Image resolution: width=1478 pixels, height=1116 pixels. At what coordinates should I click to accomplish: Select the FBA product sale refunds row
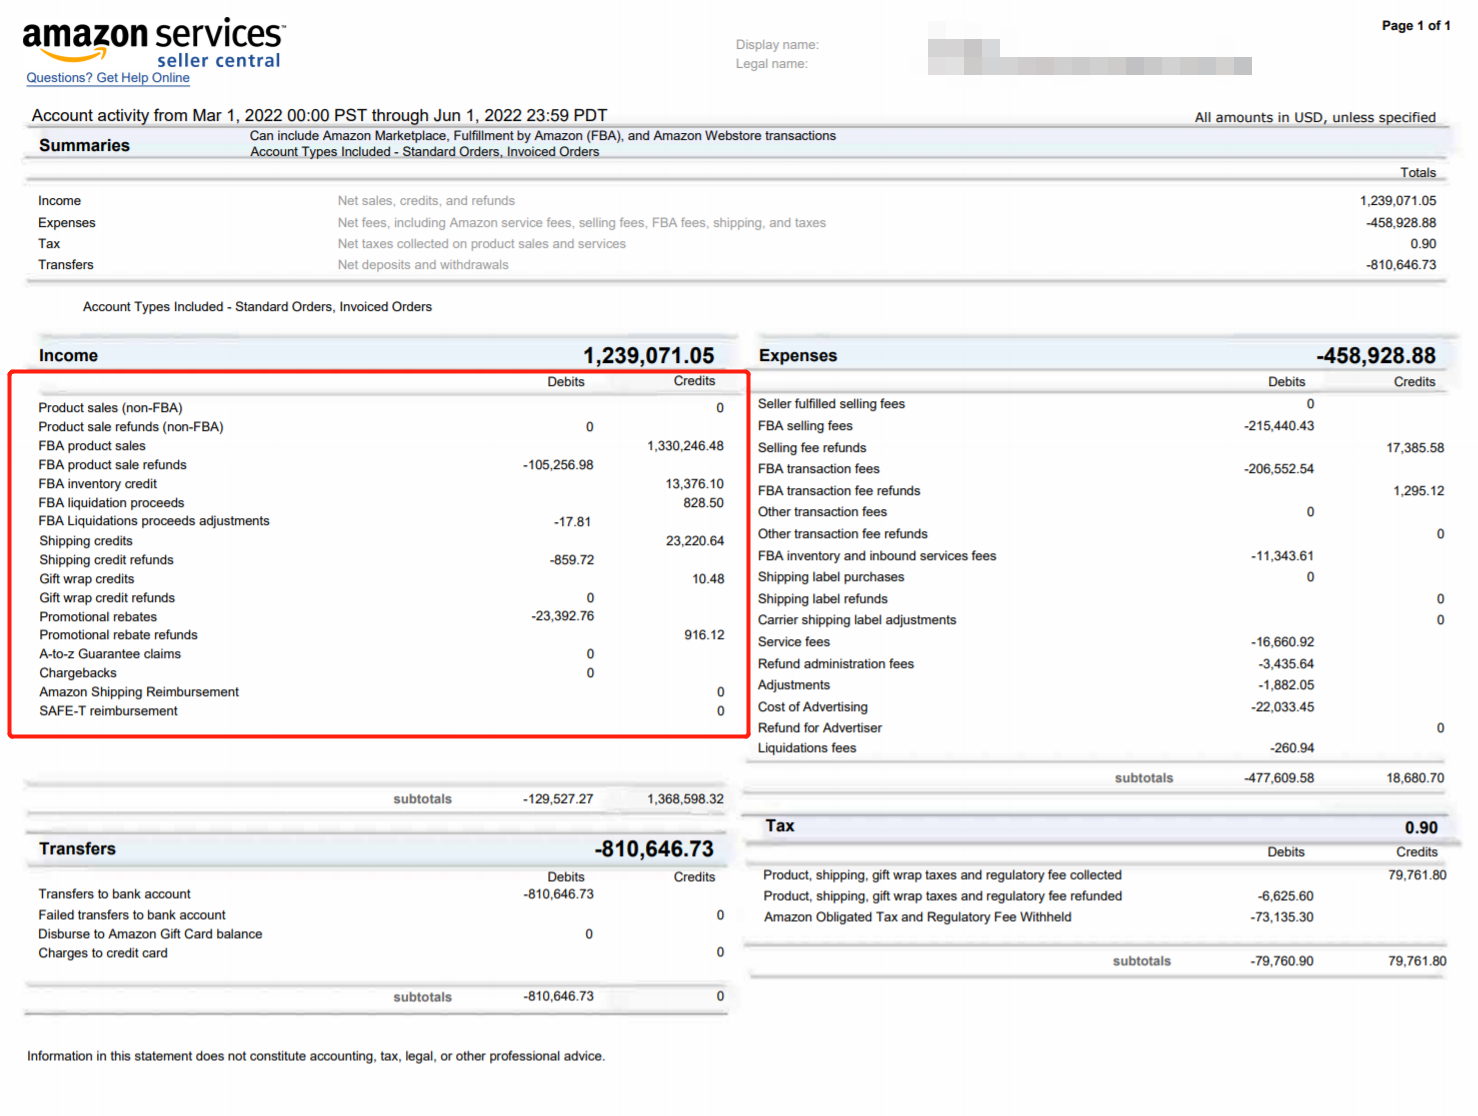(381, 465)
